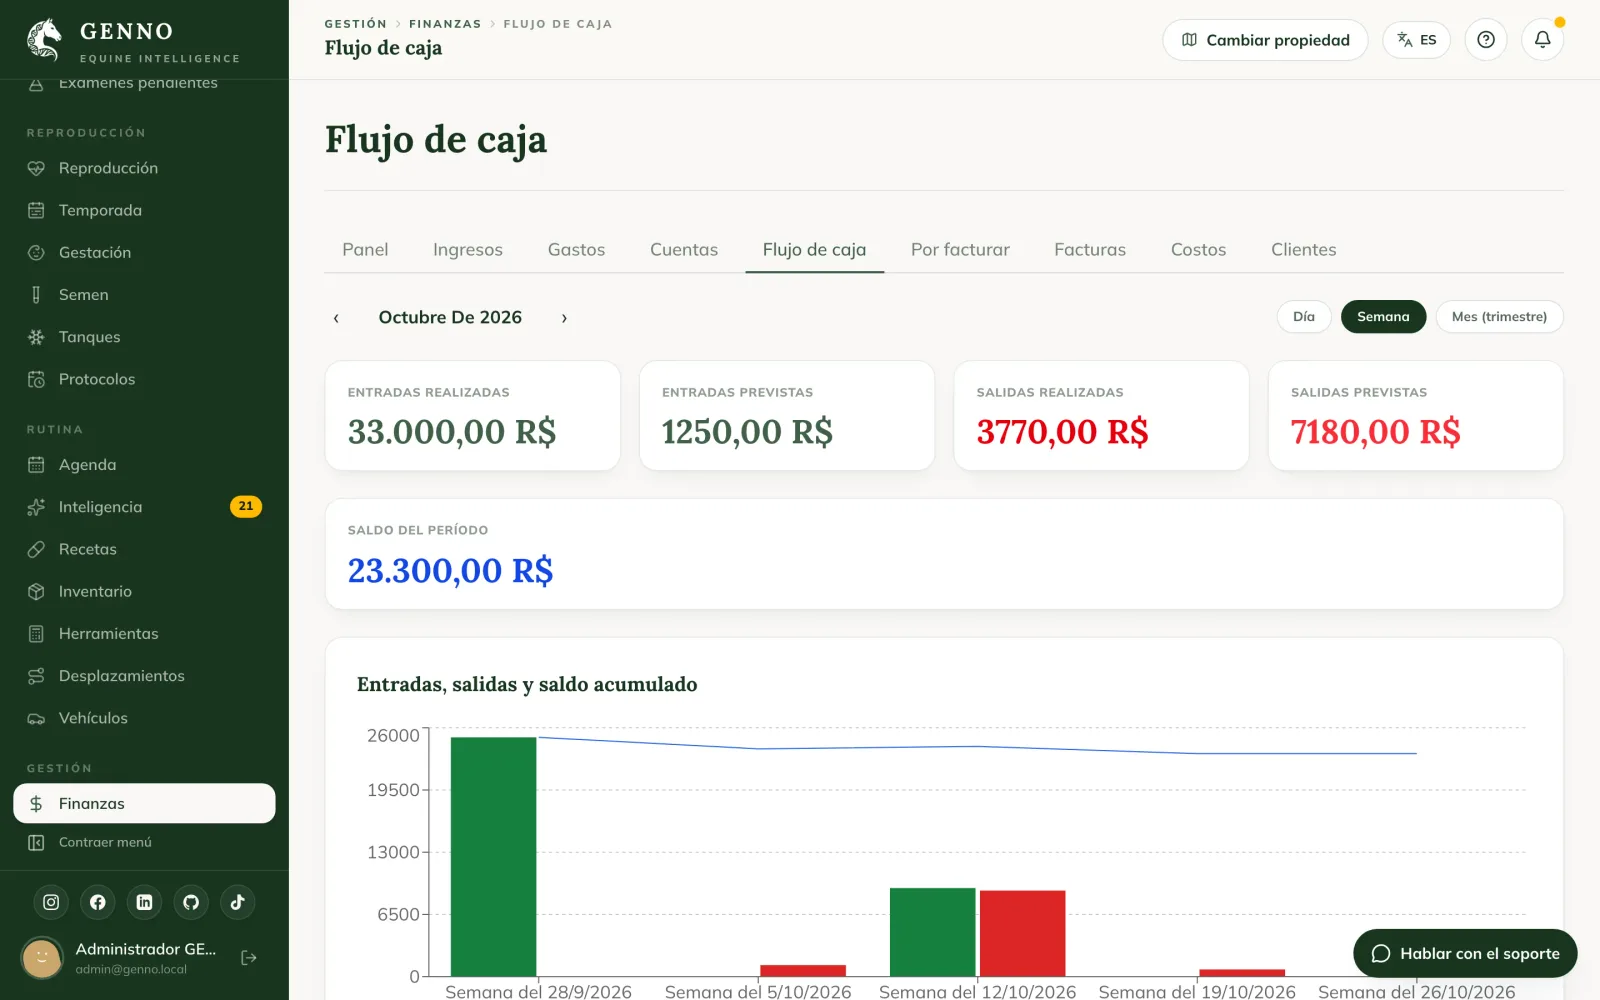Open Desplazamientos in the sidebar

pyautogui.click(x=144, y=676)
